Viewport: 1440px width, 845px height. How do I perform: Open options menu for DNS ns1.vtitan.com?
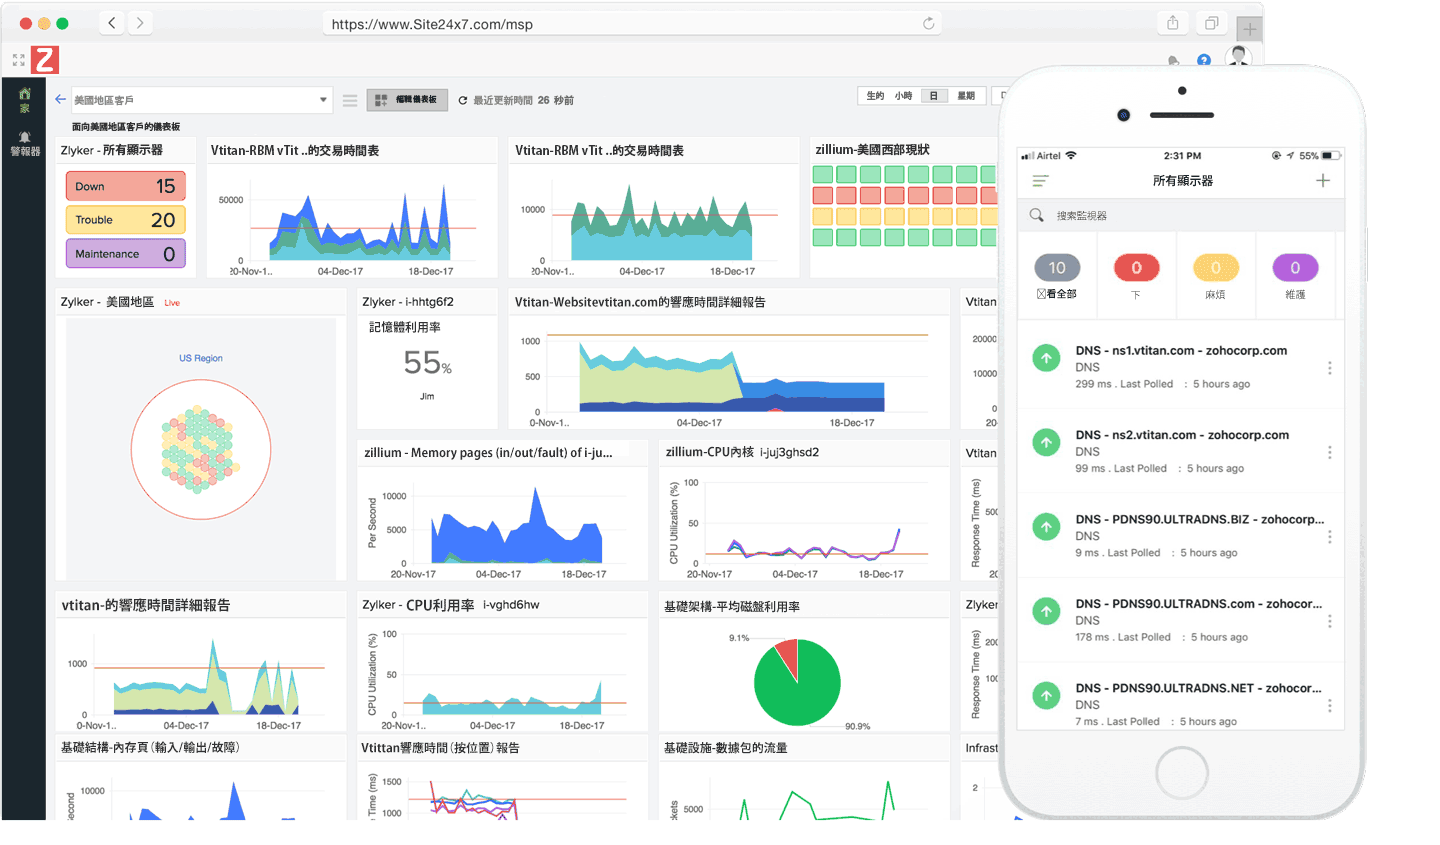coord(1329,368)
